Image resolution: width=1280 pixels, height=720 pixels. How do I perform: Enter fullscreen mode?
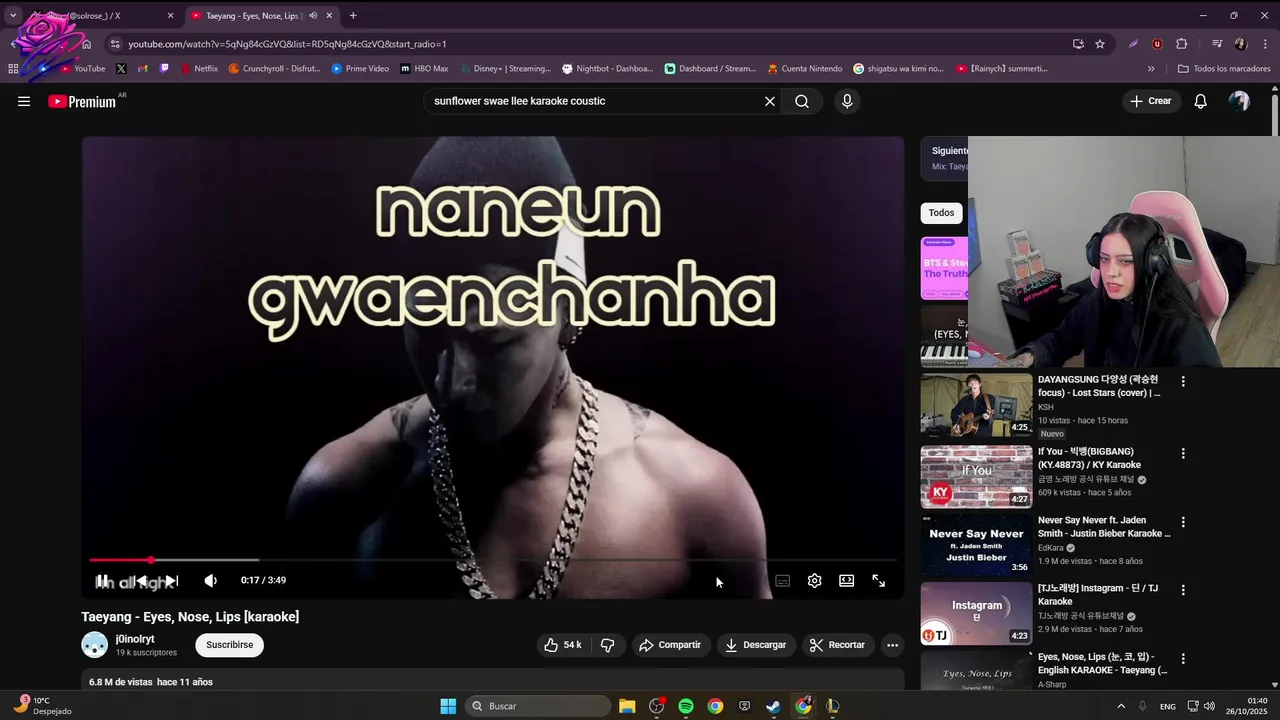879,581
